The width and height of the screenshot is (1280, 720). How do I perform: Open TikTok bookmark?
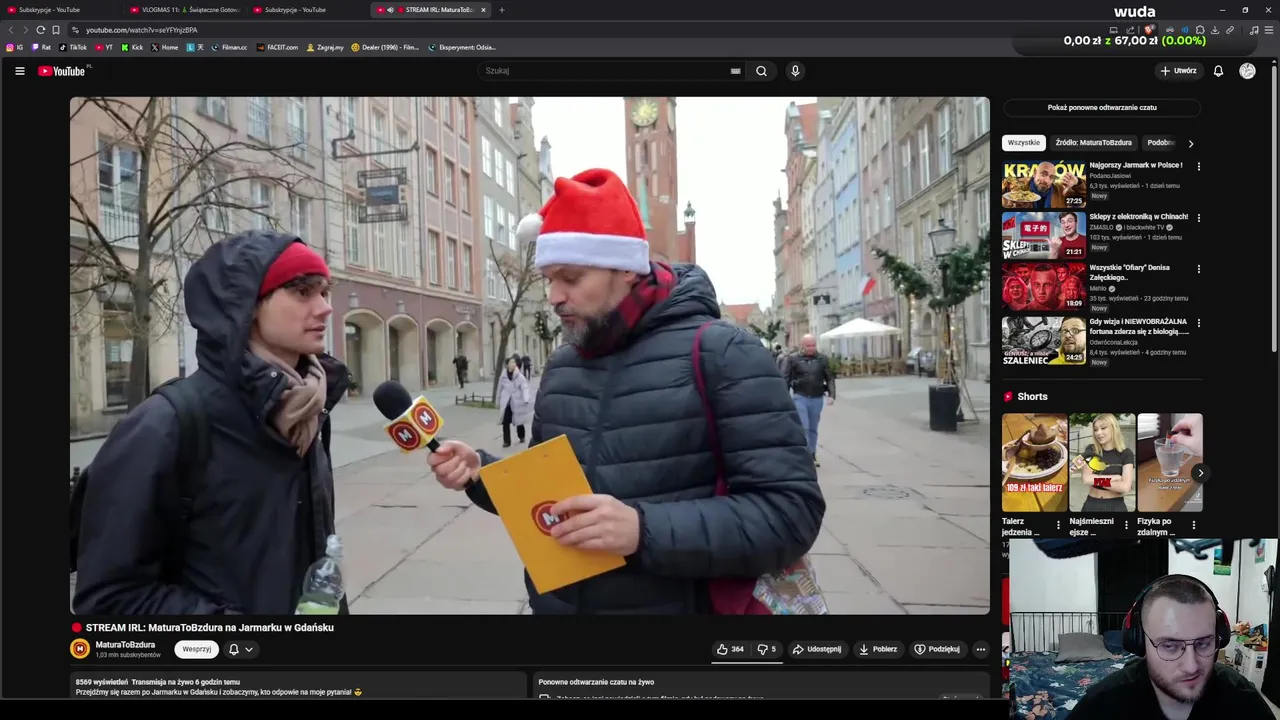click(x=73, y=47)
